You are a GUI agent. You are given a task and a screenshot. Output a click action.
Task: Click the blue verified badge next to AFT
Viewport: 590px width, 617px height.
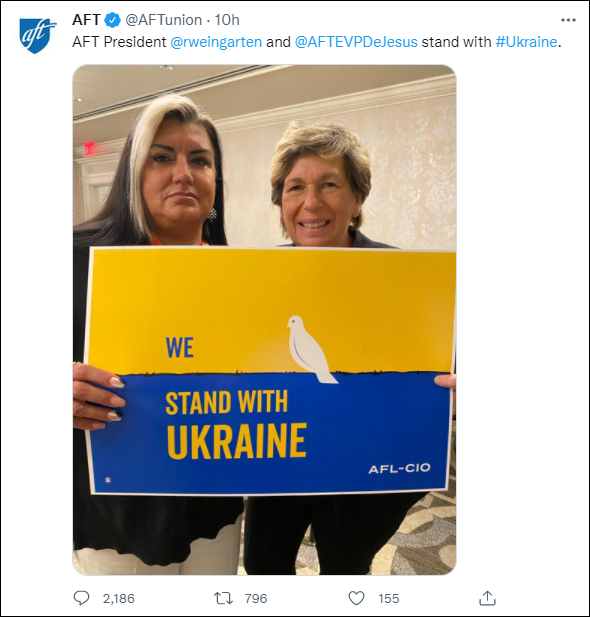(113, 20)
